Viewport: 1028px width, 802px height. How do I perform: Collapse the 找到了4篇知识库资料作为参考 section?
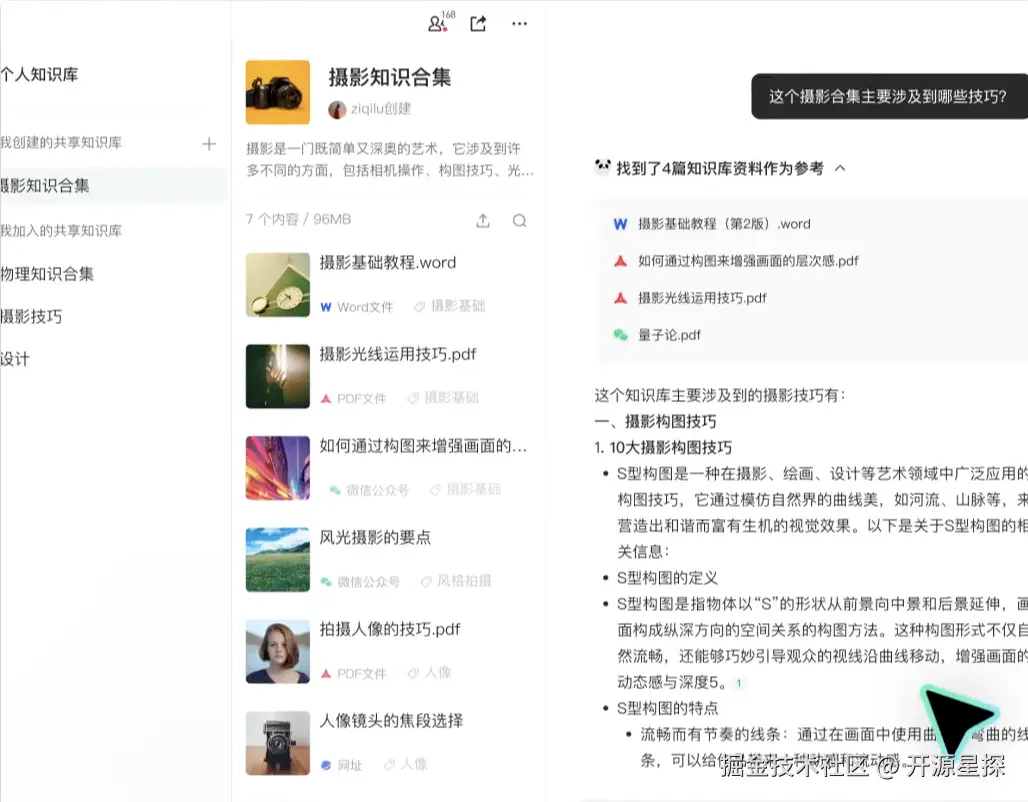(x=839, y=168)
